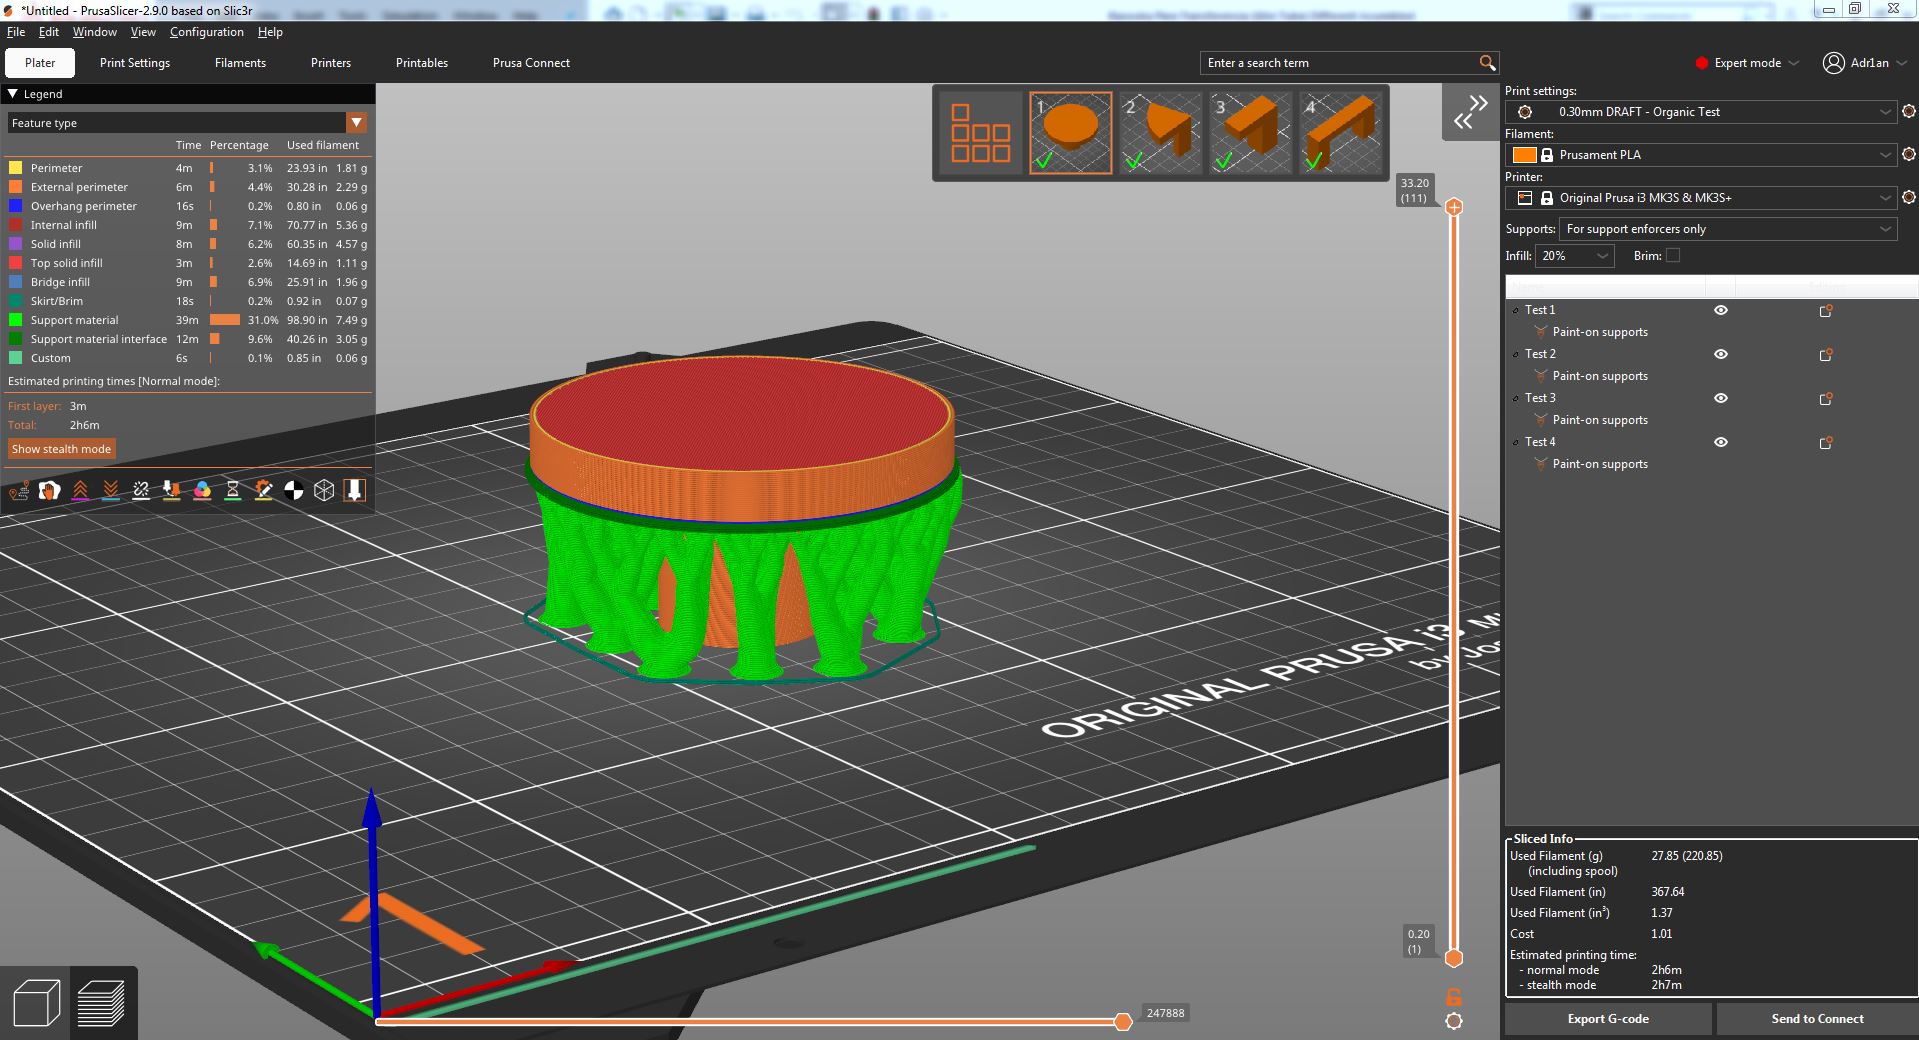
Task: Switch to Print Settings tab
Action: pos(135,63)
